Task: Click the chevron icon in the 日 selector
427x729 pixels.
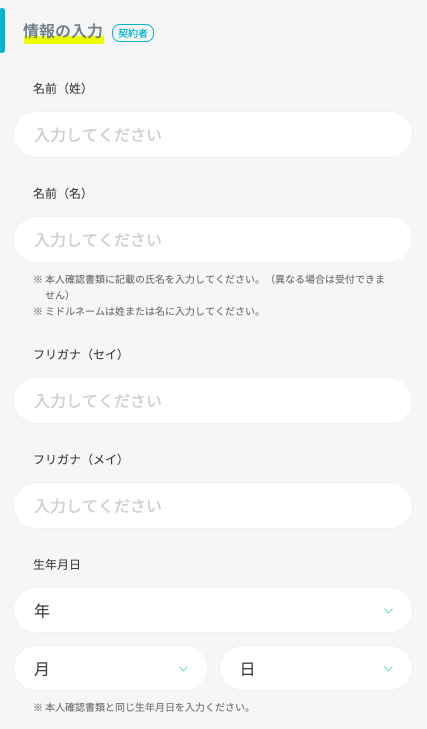Action: [388, 669]
